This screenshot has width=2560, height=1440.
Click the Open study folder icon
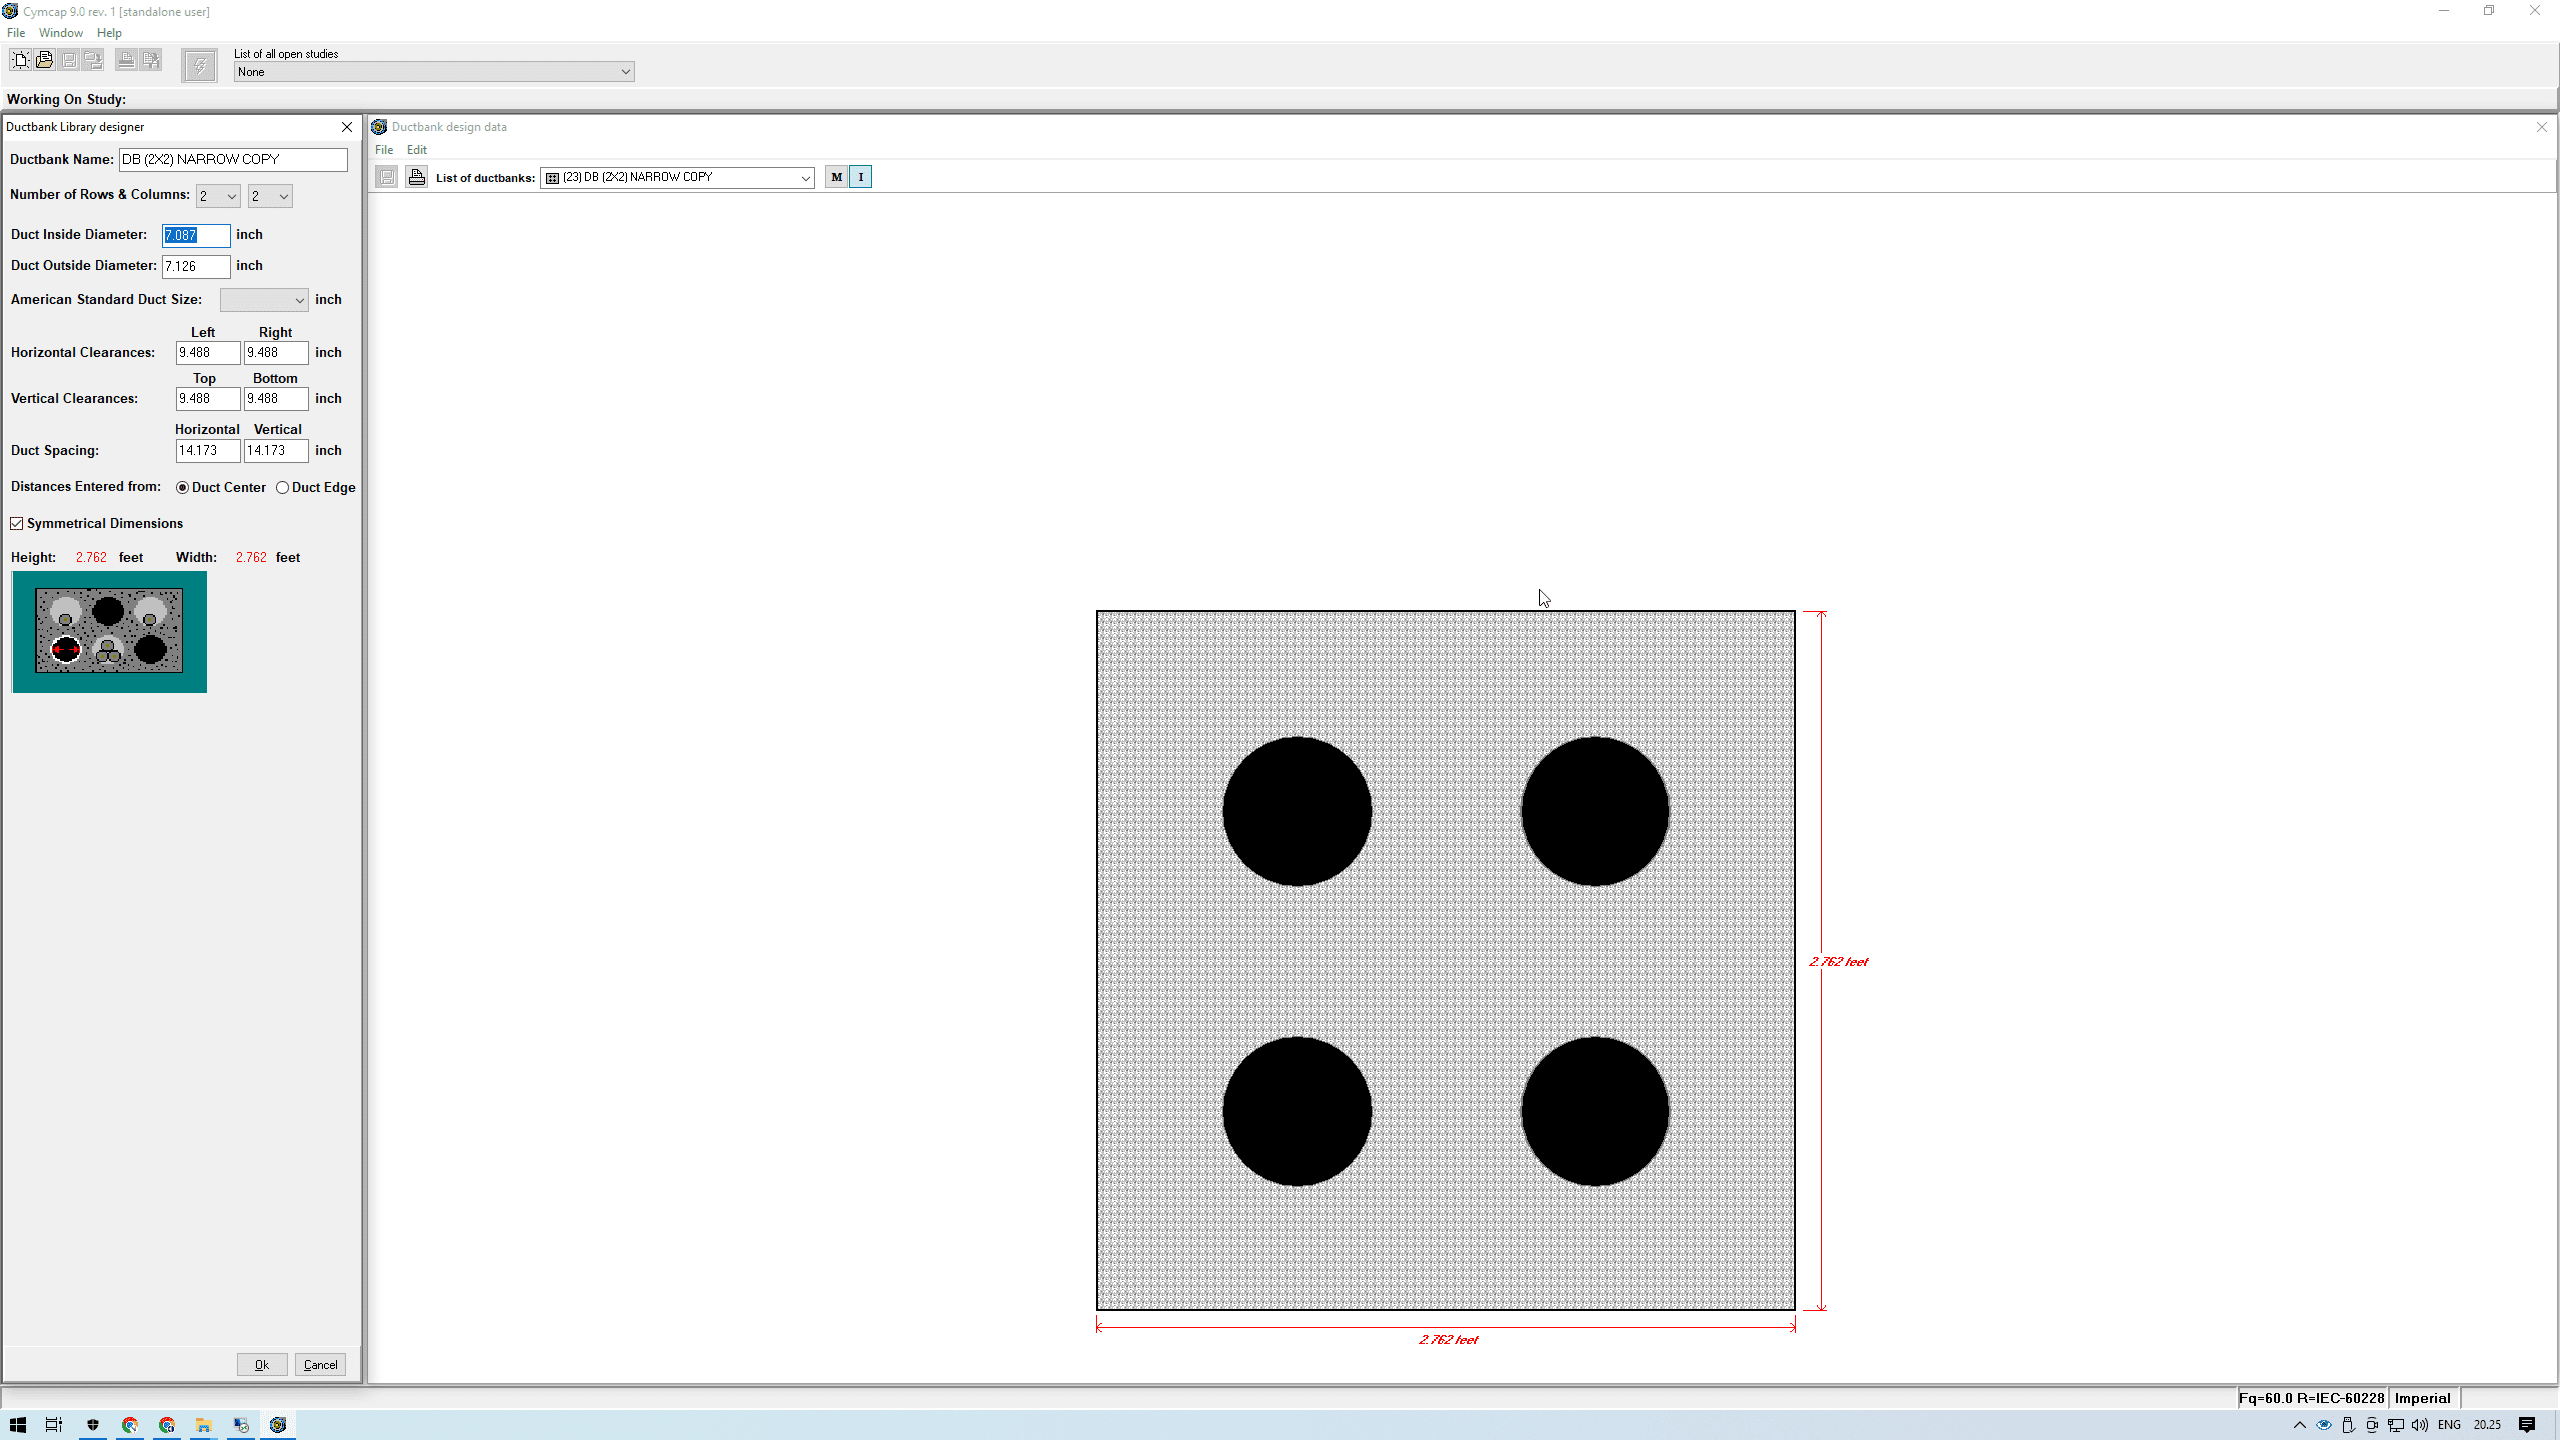pyautogui.click(x=44, y=60)
